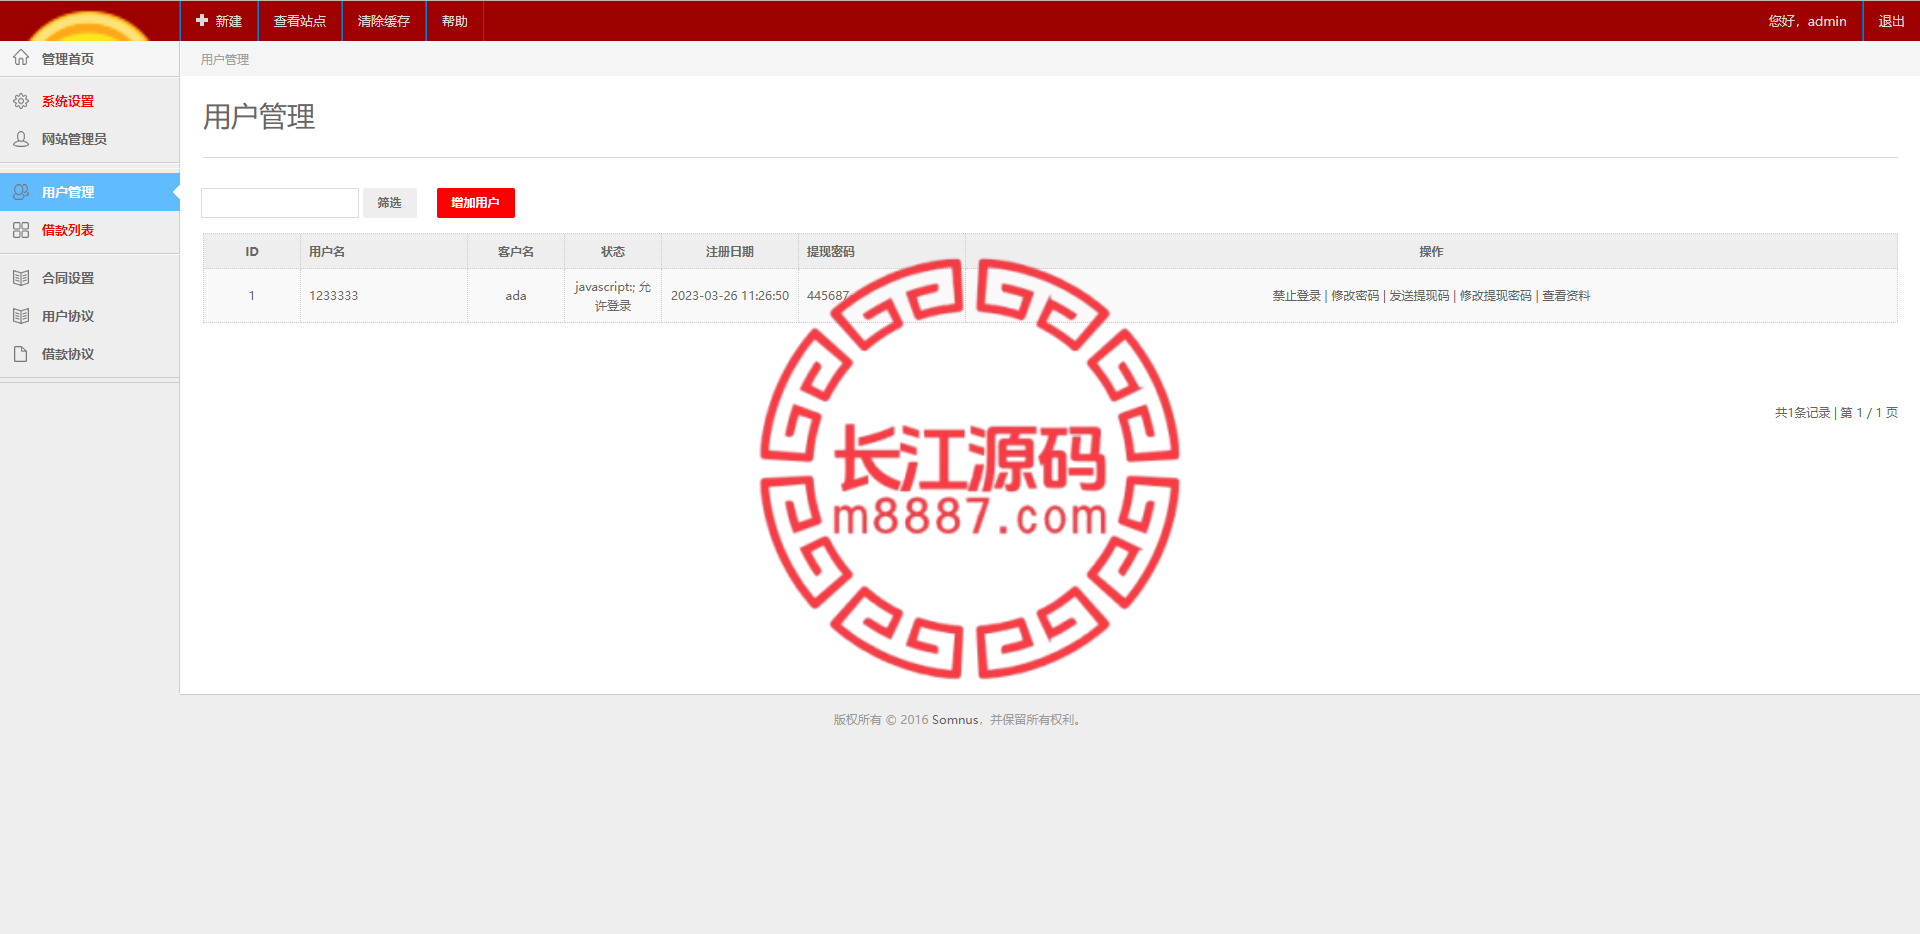Click the 客户名 column header
This screenshot has height=934, width=1920.
516,252
